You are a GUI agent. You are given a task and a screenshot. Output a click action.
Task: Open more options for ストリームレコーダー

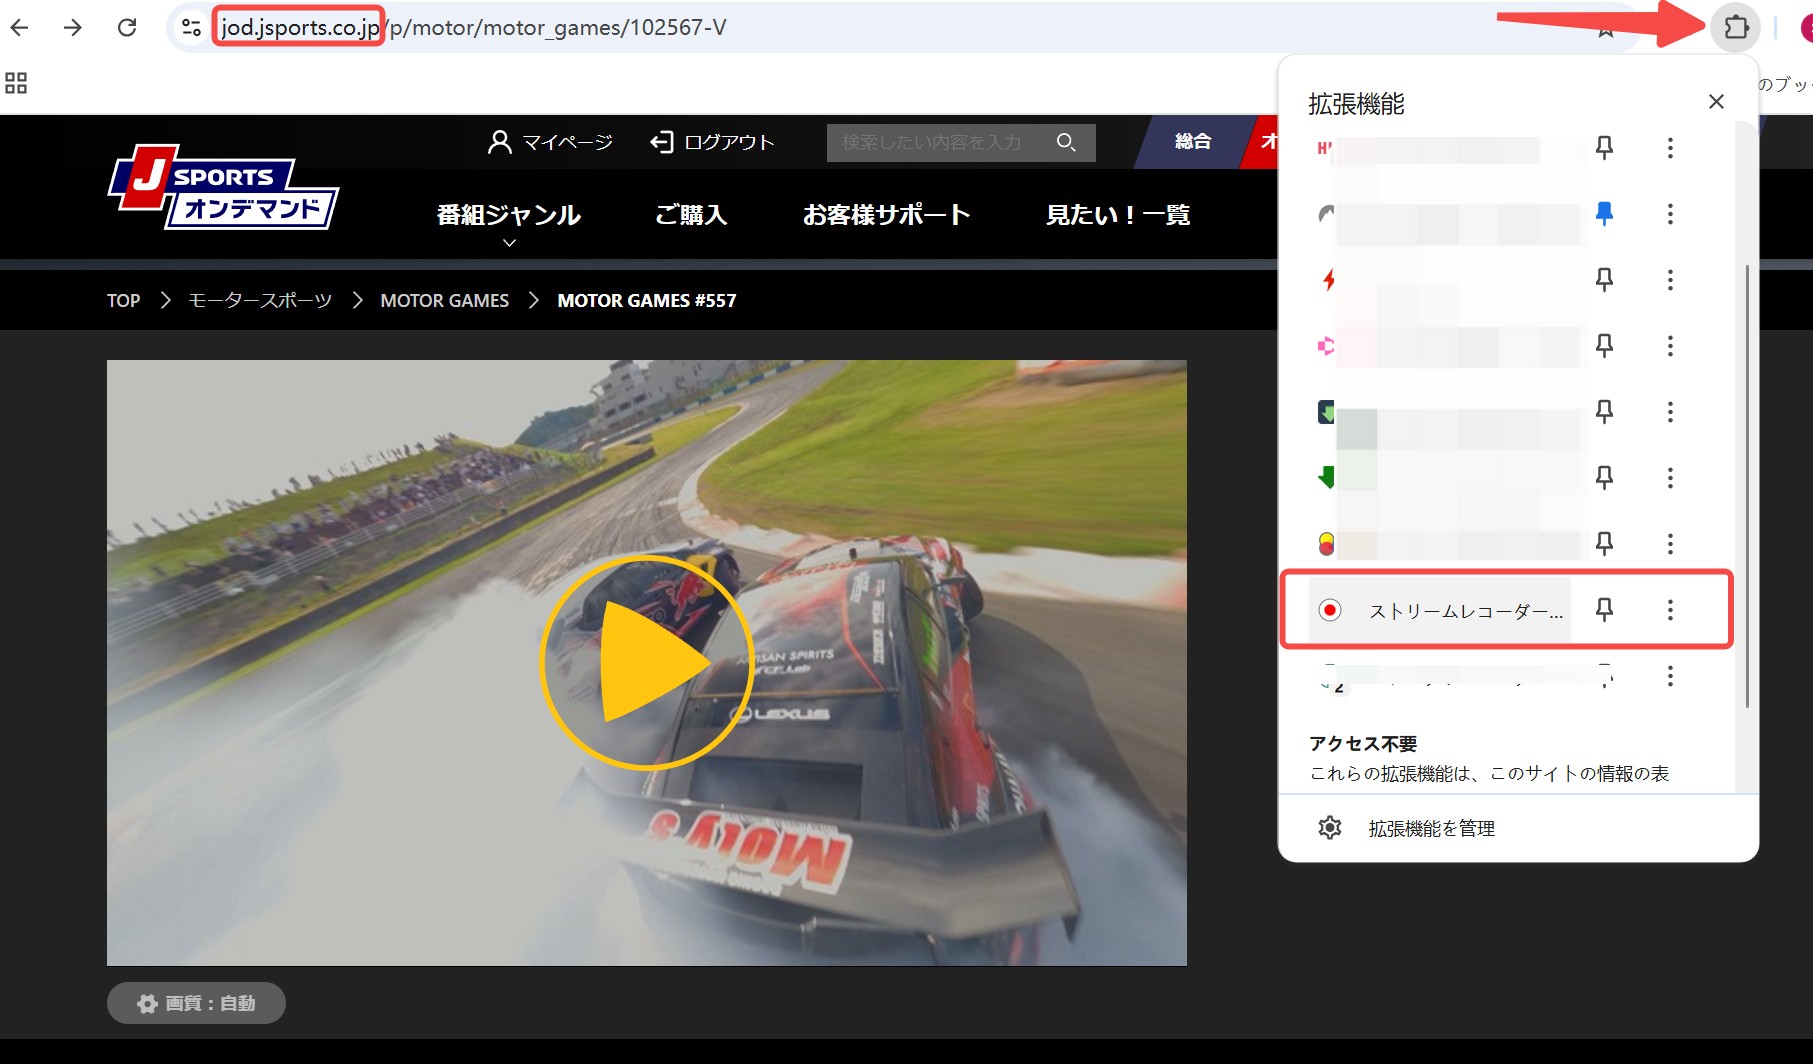(x=1670, y=610)
